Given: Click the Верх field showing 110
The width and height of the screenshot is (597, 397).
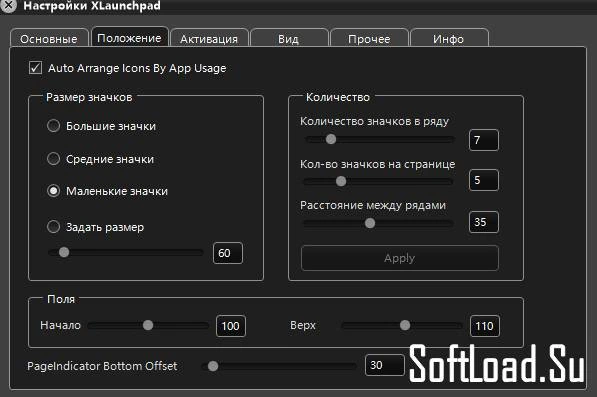Looking at the screenshot, I should pos(485,326).
